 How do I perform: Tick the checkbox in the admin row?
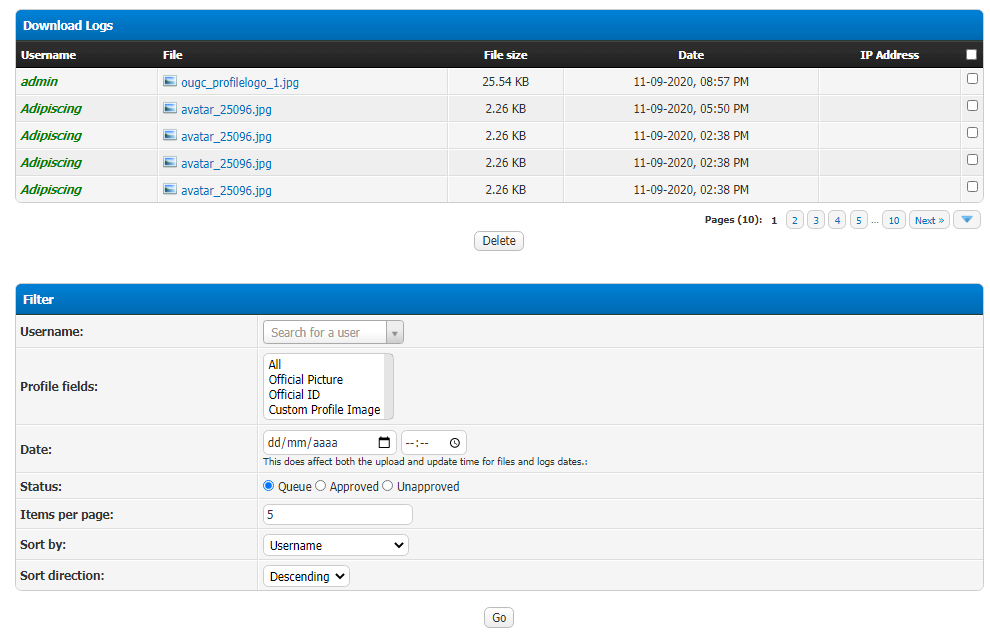[972, 79]
